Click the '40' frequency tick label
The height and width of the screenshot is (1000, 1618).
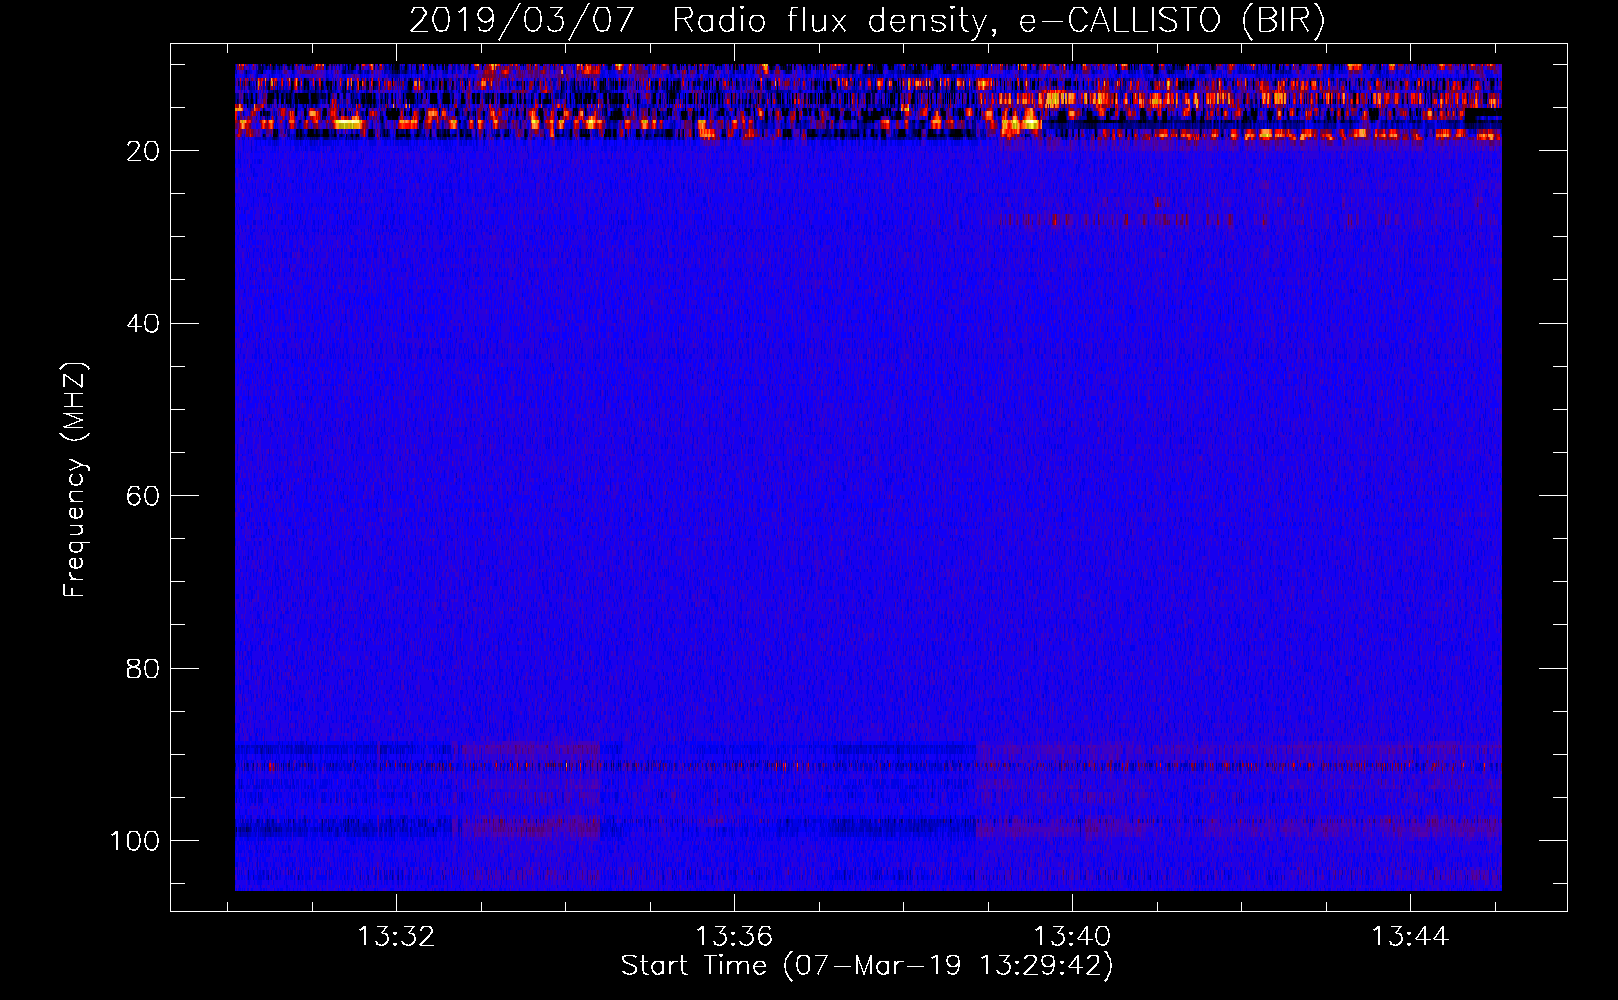click(143, 324)
